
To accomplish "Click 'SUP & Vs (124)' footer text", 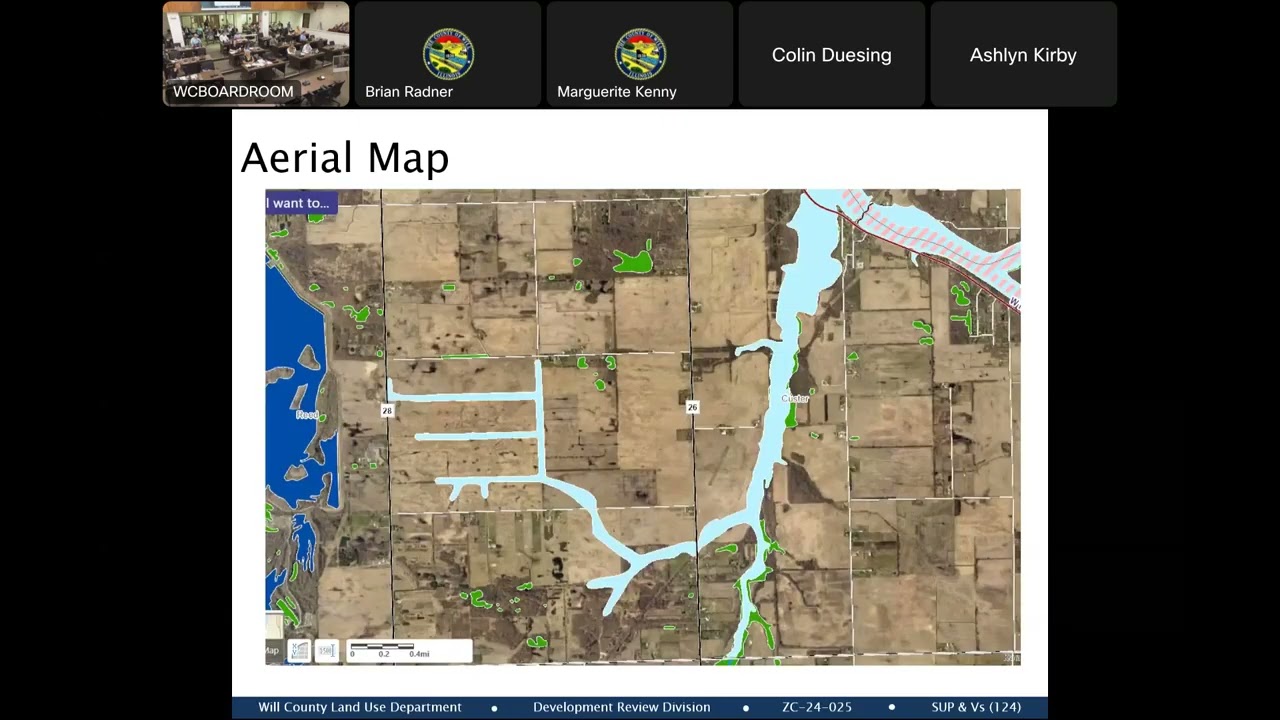I will click(x=976, y=707).
